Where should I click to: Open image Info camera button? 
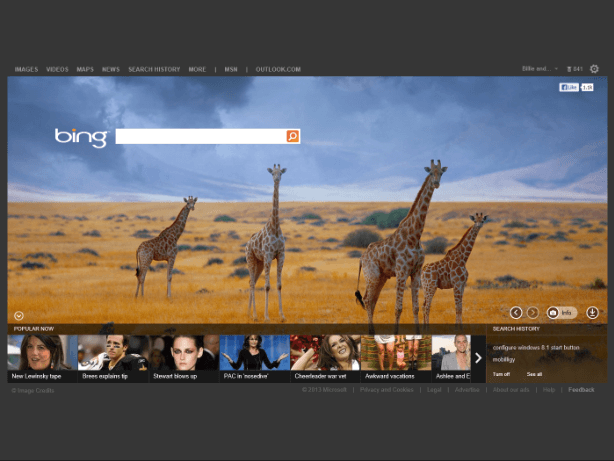coord(562,313)
